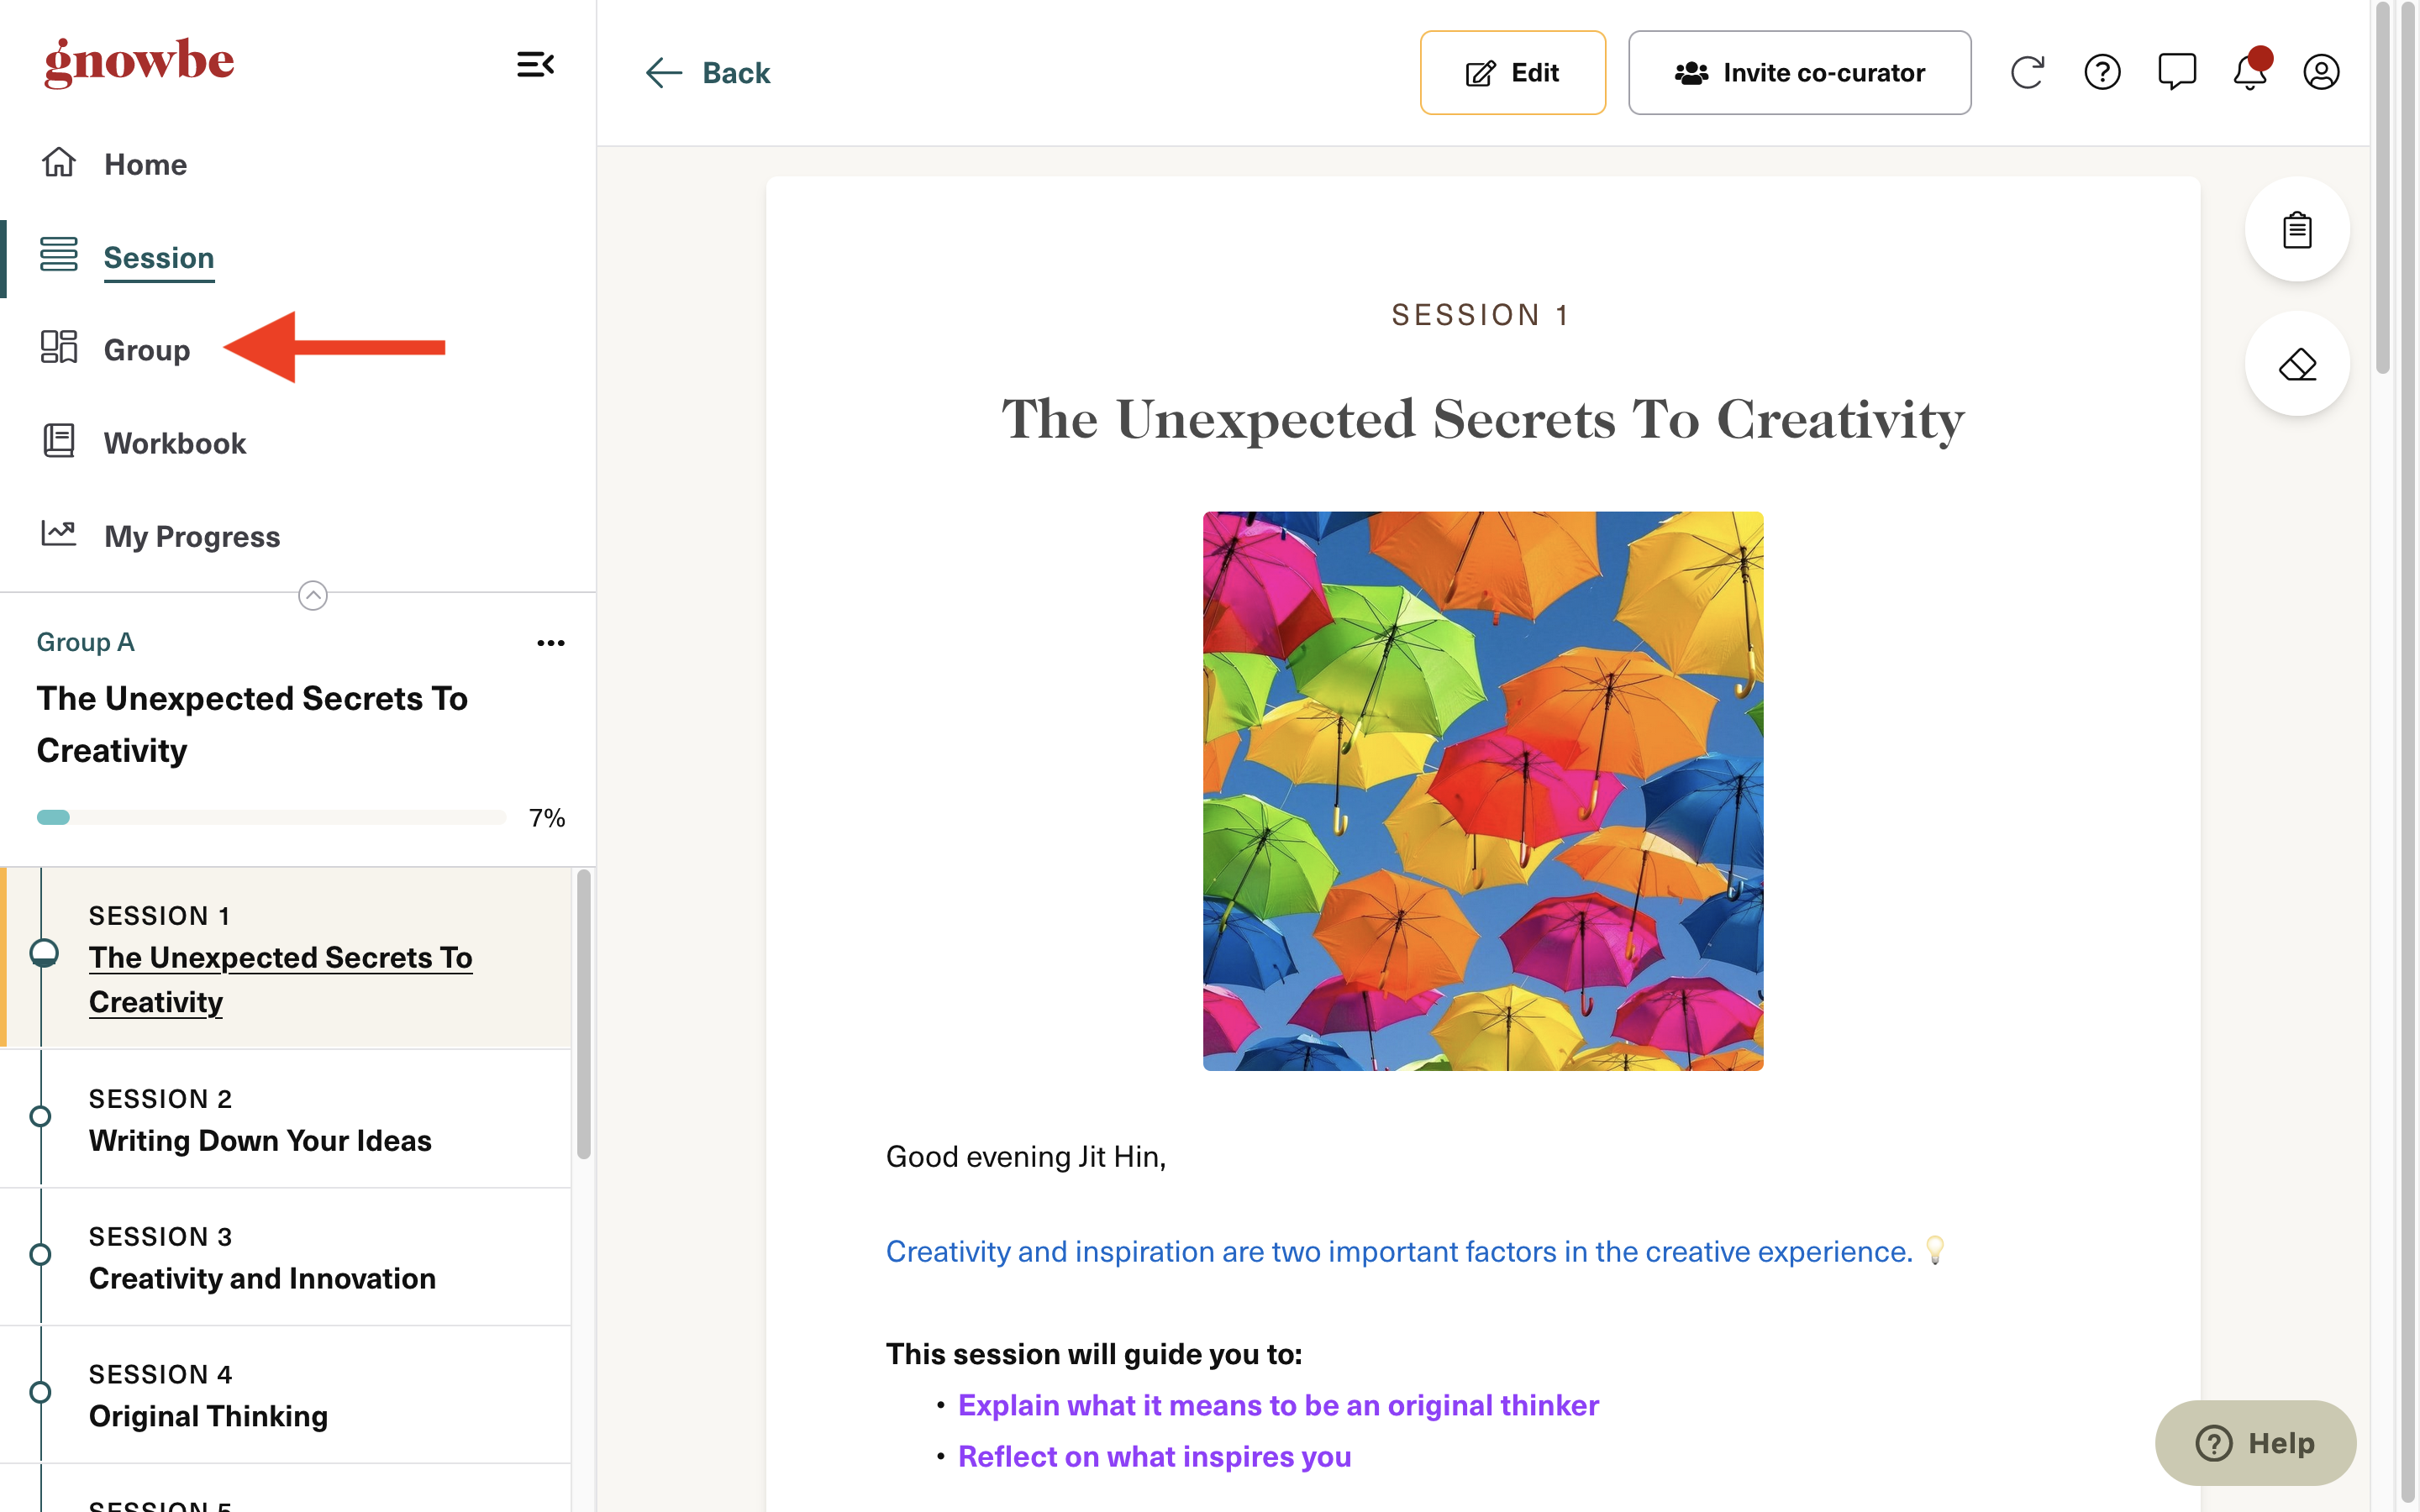The width and height of the screenshot is (2420, 1512).
Task: Toggle Session 2 progress circle
Action: click(40, 1116)
